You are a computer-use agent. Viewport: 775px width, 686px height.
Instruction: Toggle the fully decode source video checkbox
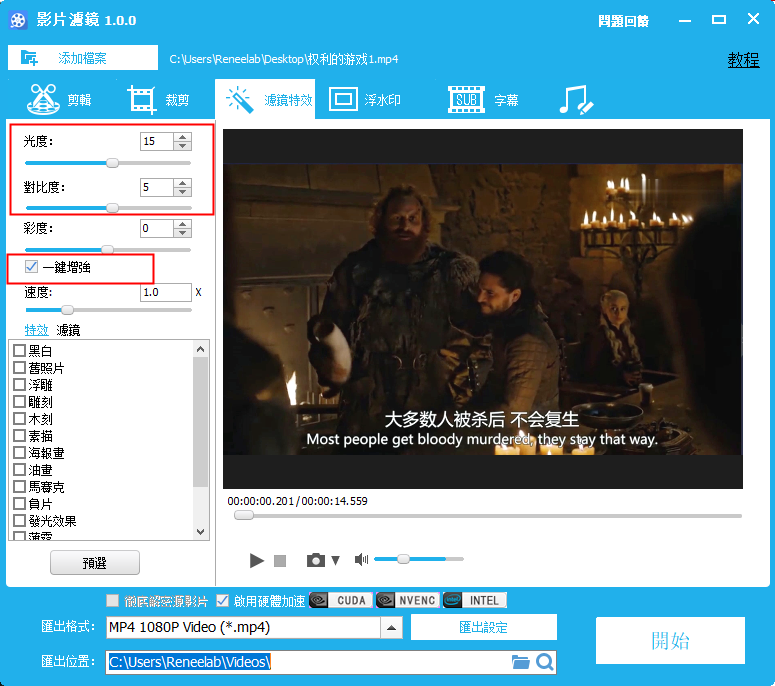113,600
